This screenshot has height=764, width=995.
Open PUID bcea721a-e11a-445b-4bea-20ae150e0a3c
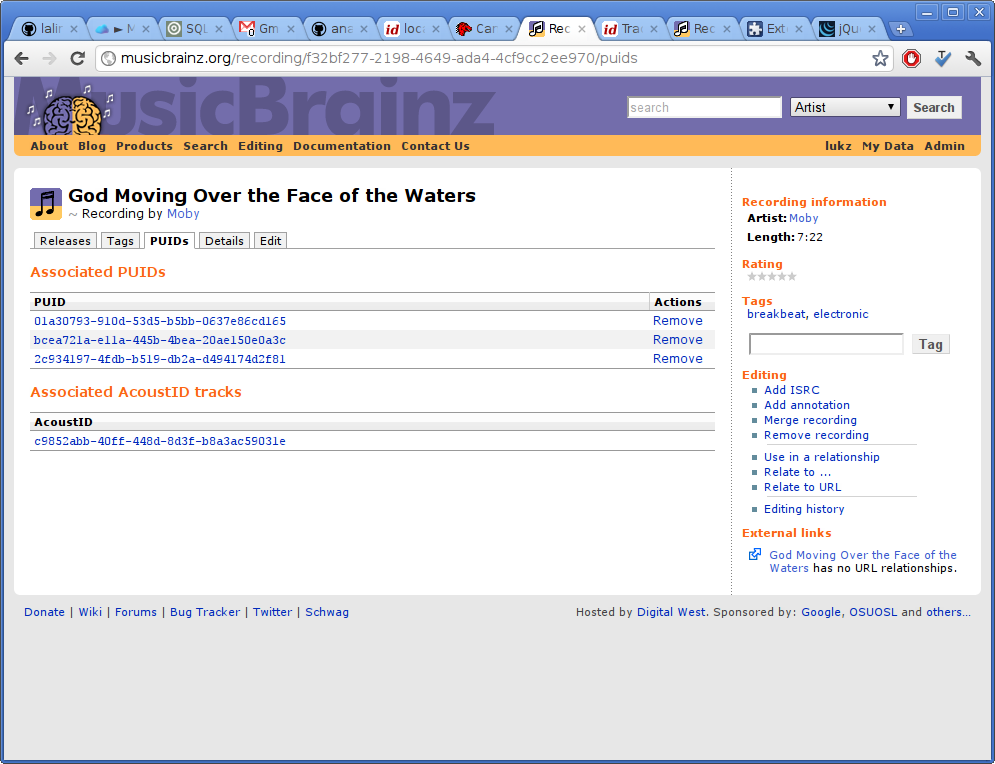160,340
